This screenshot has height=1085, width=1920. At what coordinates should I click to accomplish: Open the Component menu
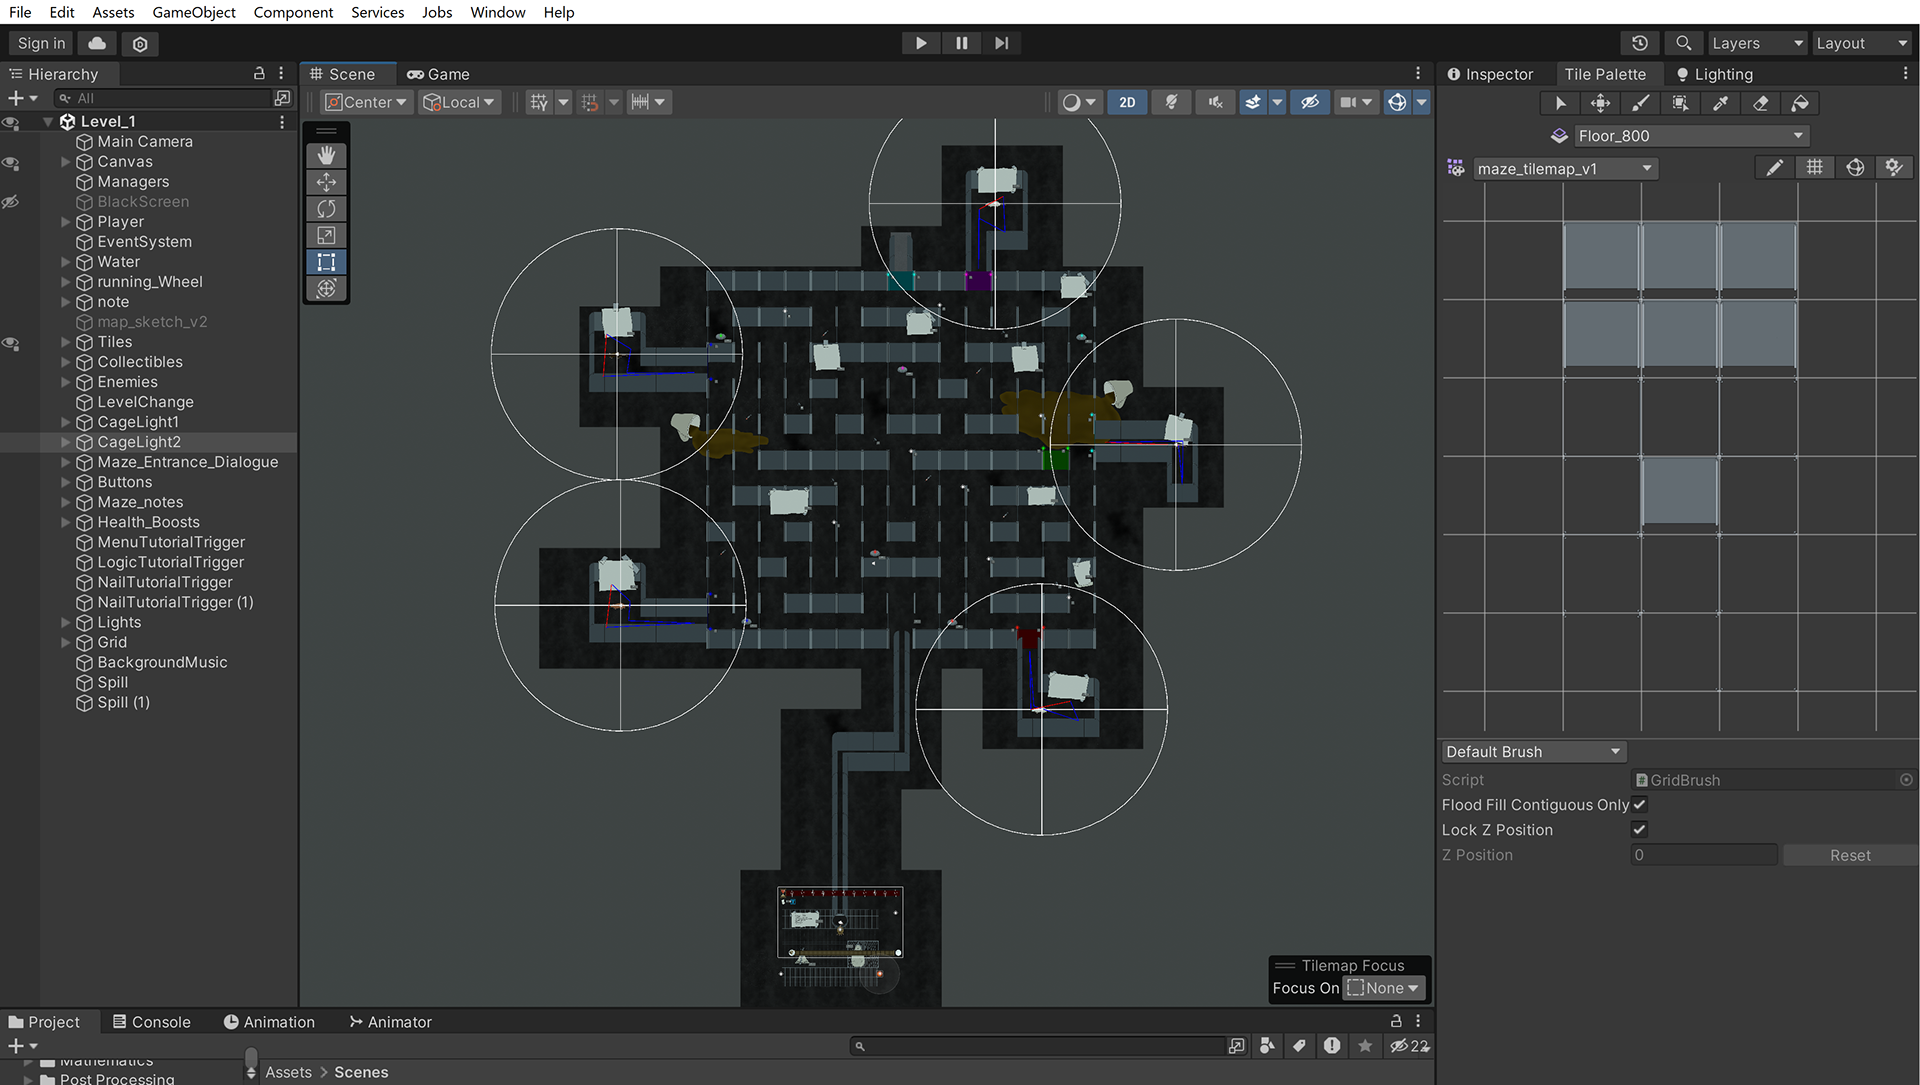point(293,12)
